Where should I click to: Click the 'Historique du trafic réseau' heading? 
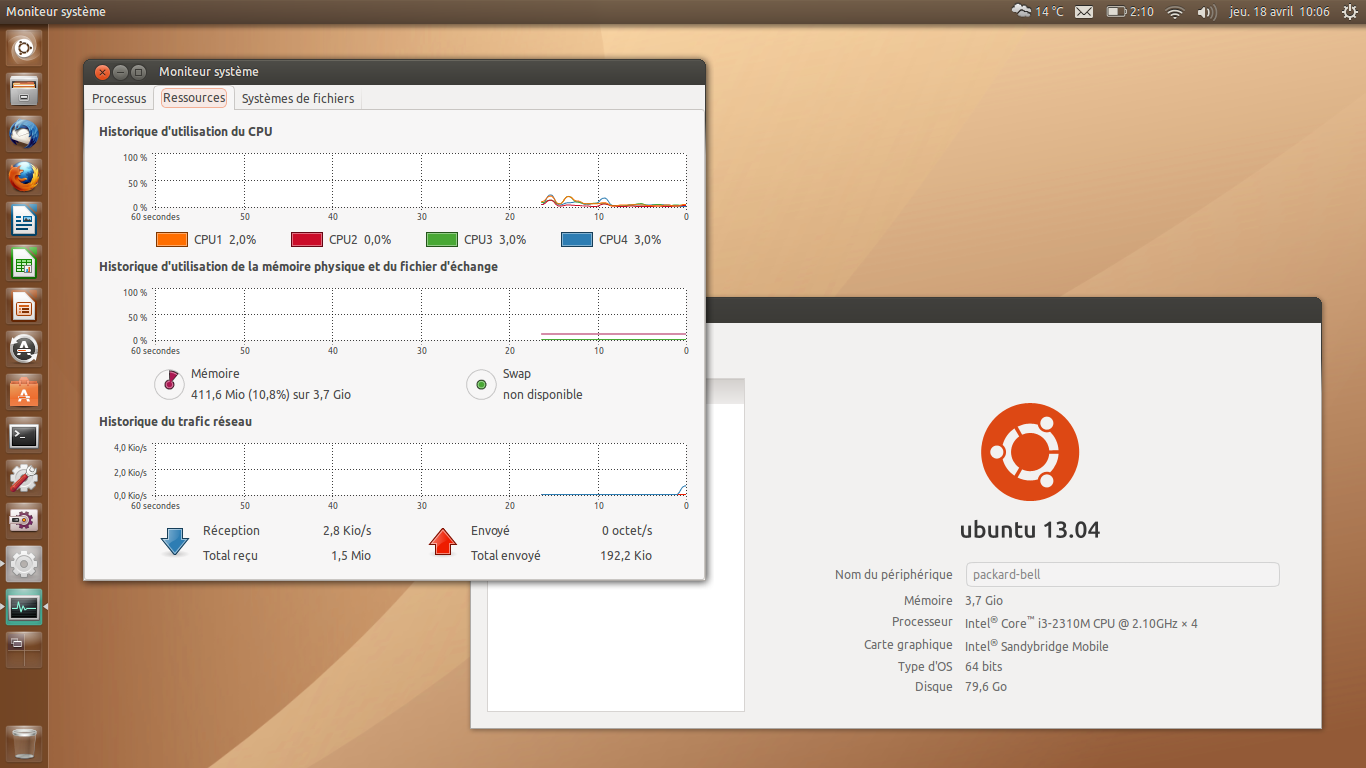pyautogui.click(x=175, y=422)
